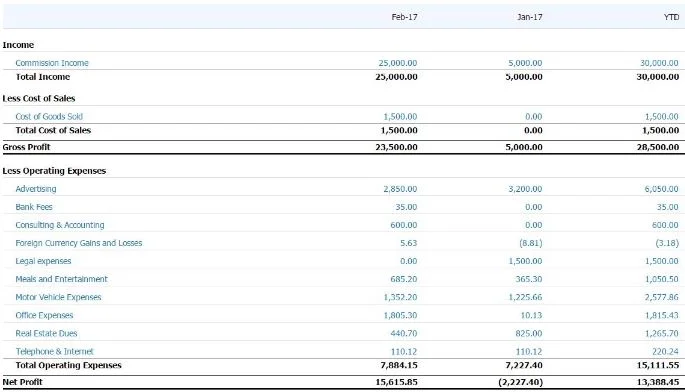Click Real Estate Dues Jan-17 value 825.00
The height and width of the screenshot is (392, 685).
529,333
